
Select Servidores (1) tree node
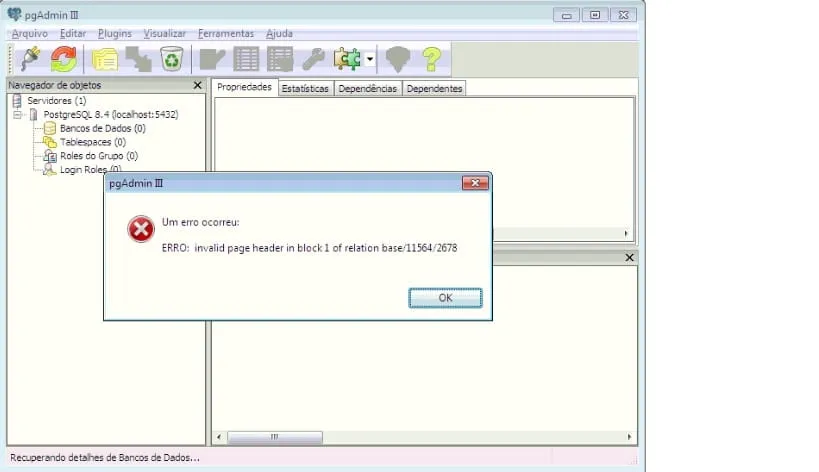[x=56, y=100]
